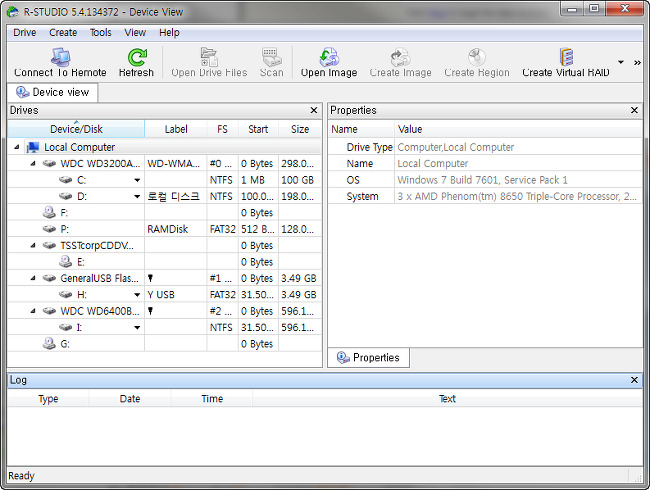
Task: Open the Drive menu
Action: 24,32
